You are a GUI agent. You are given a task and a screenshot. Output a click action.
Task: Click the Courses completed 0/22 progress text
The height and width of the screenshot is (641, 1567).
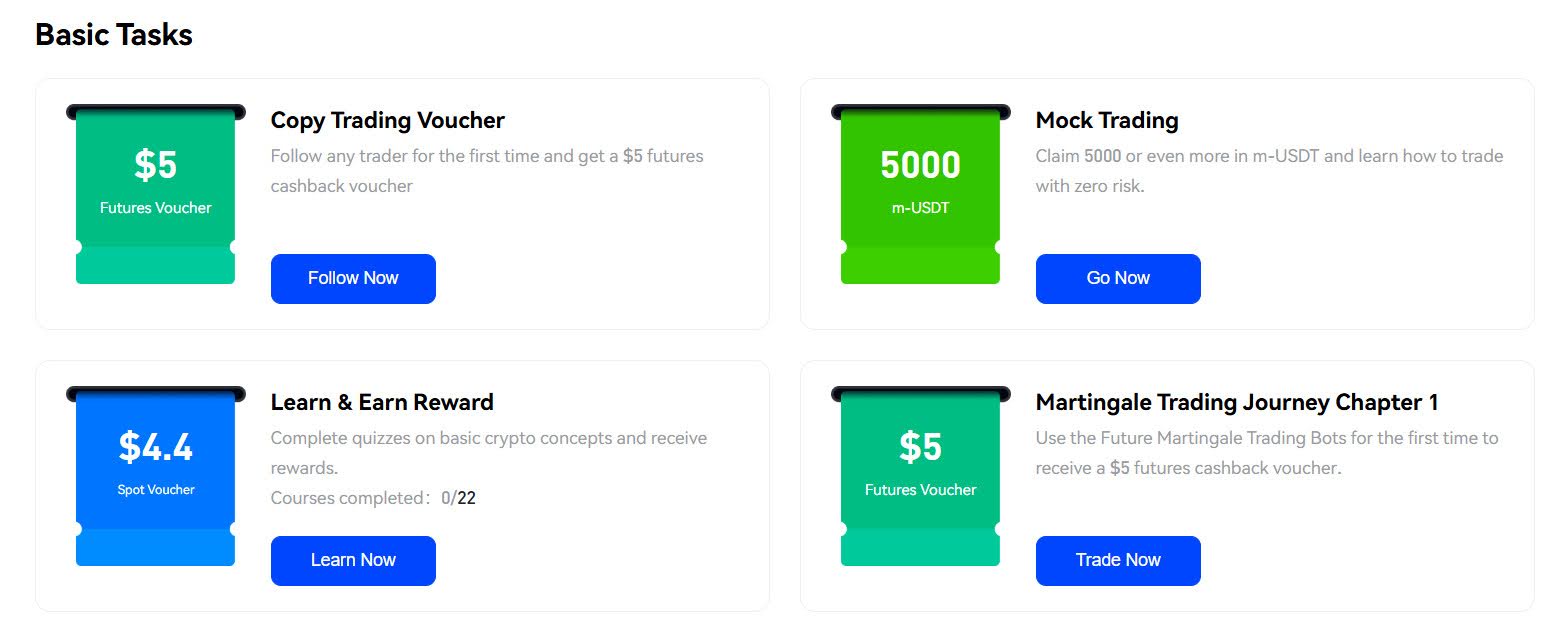pos(373,498)
